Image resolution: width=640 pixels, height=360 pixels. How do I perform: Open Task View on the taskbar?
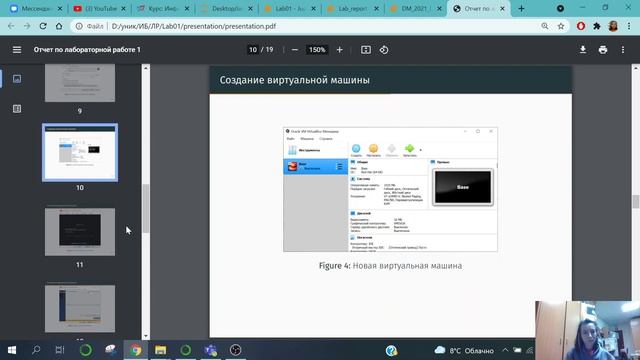point(60,350)
